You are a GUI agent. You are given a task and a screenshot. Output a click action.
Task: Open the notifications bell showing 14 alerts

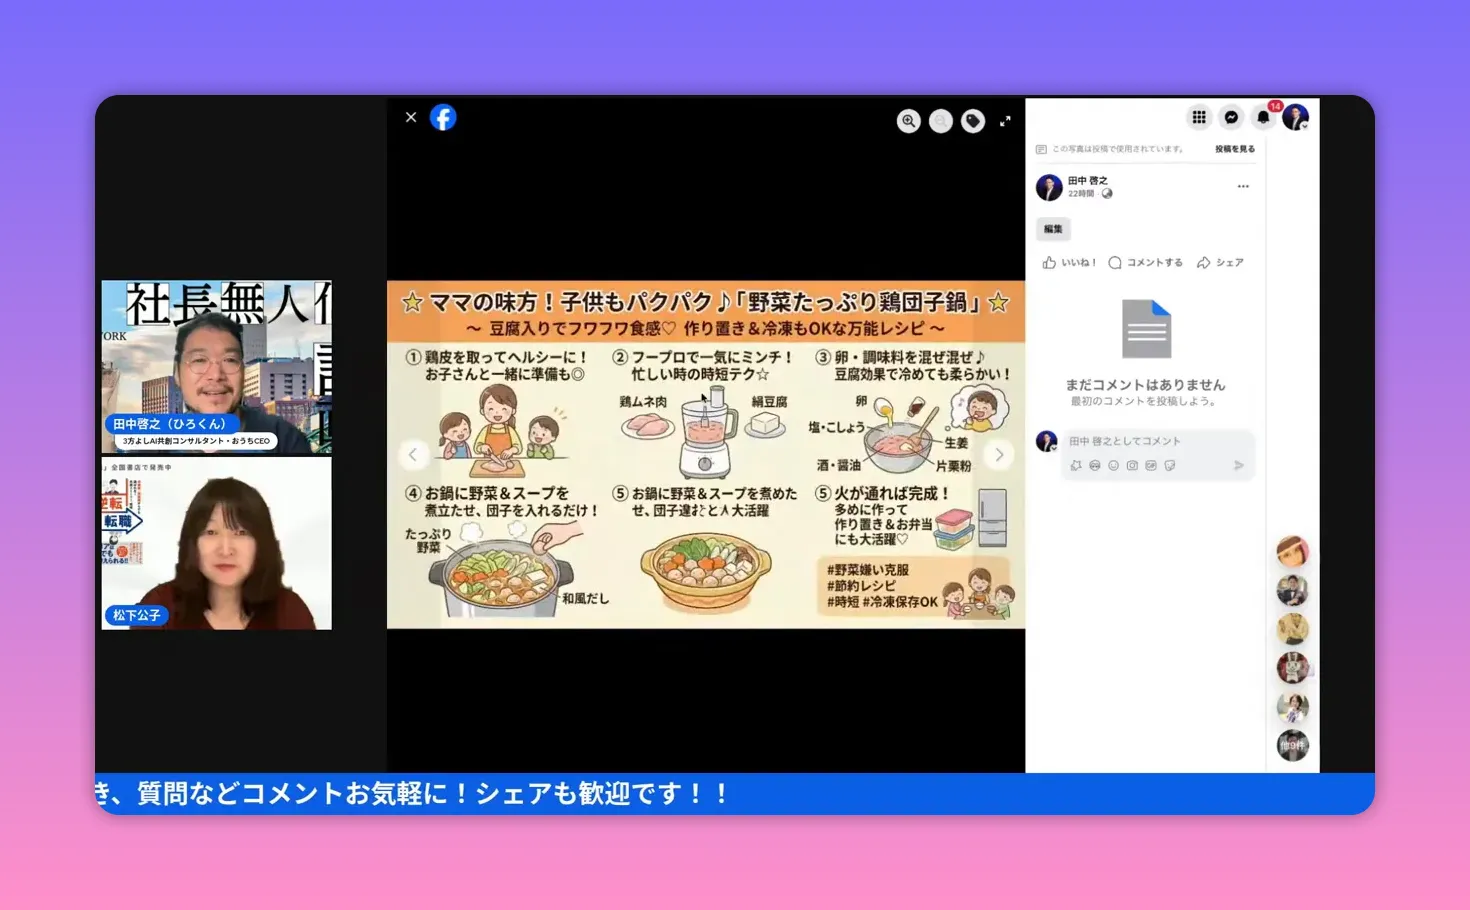[x=1263, y=117]
